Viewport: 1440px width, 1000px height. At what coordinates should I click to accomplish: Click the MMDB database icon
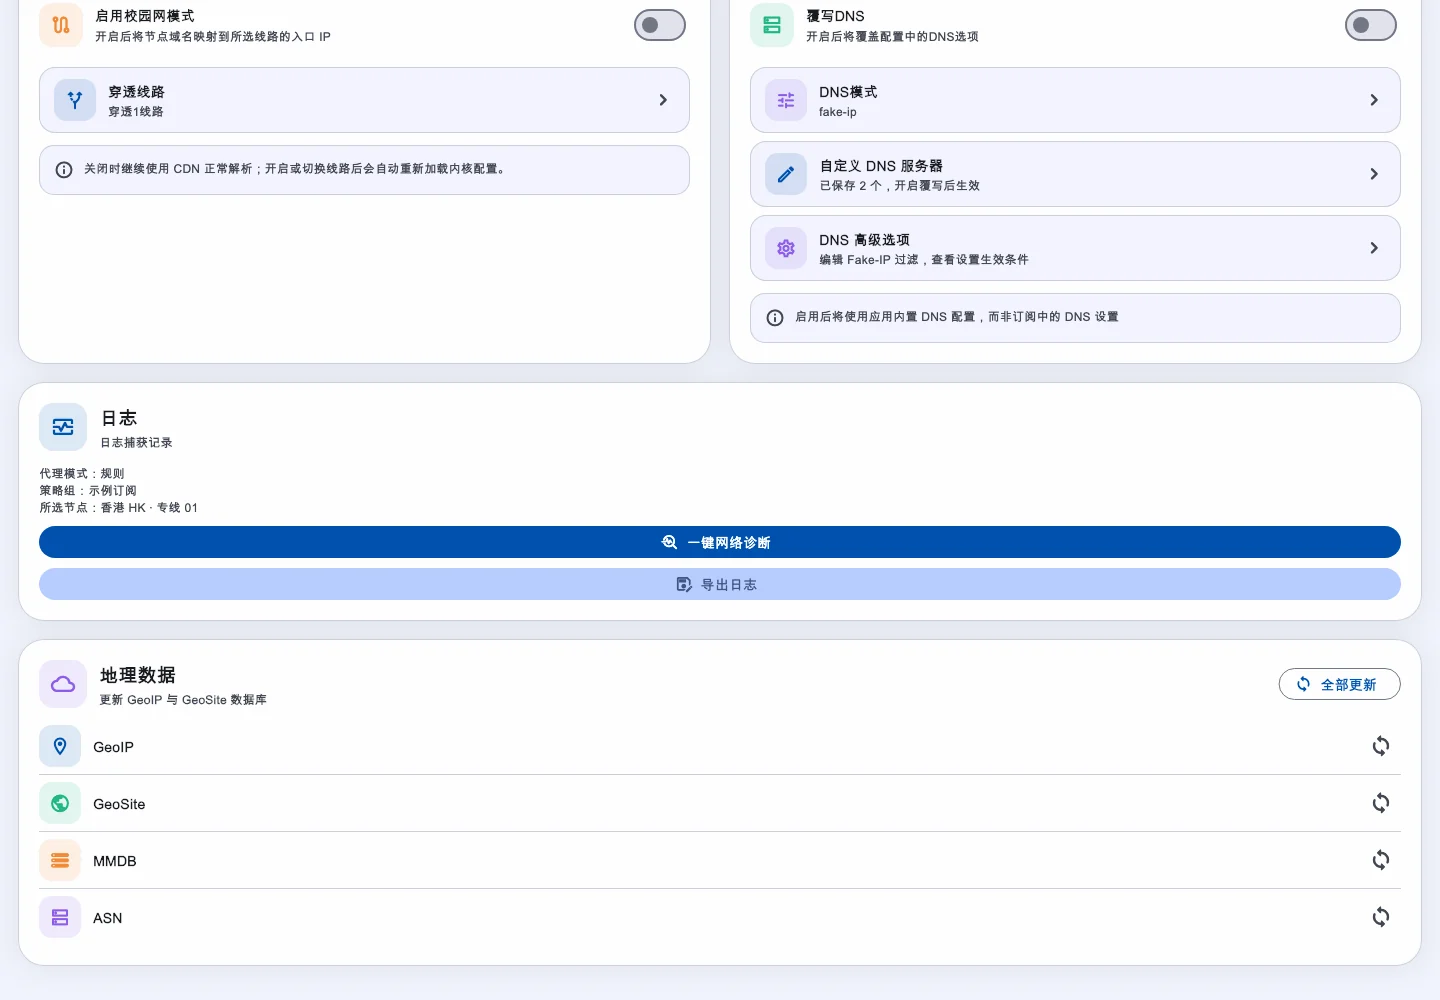pyautogui.click(x=60, y=860)
